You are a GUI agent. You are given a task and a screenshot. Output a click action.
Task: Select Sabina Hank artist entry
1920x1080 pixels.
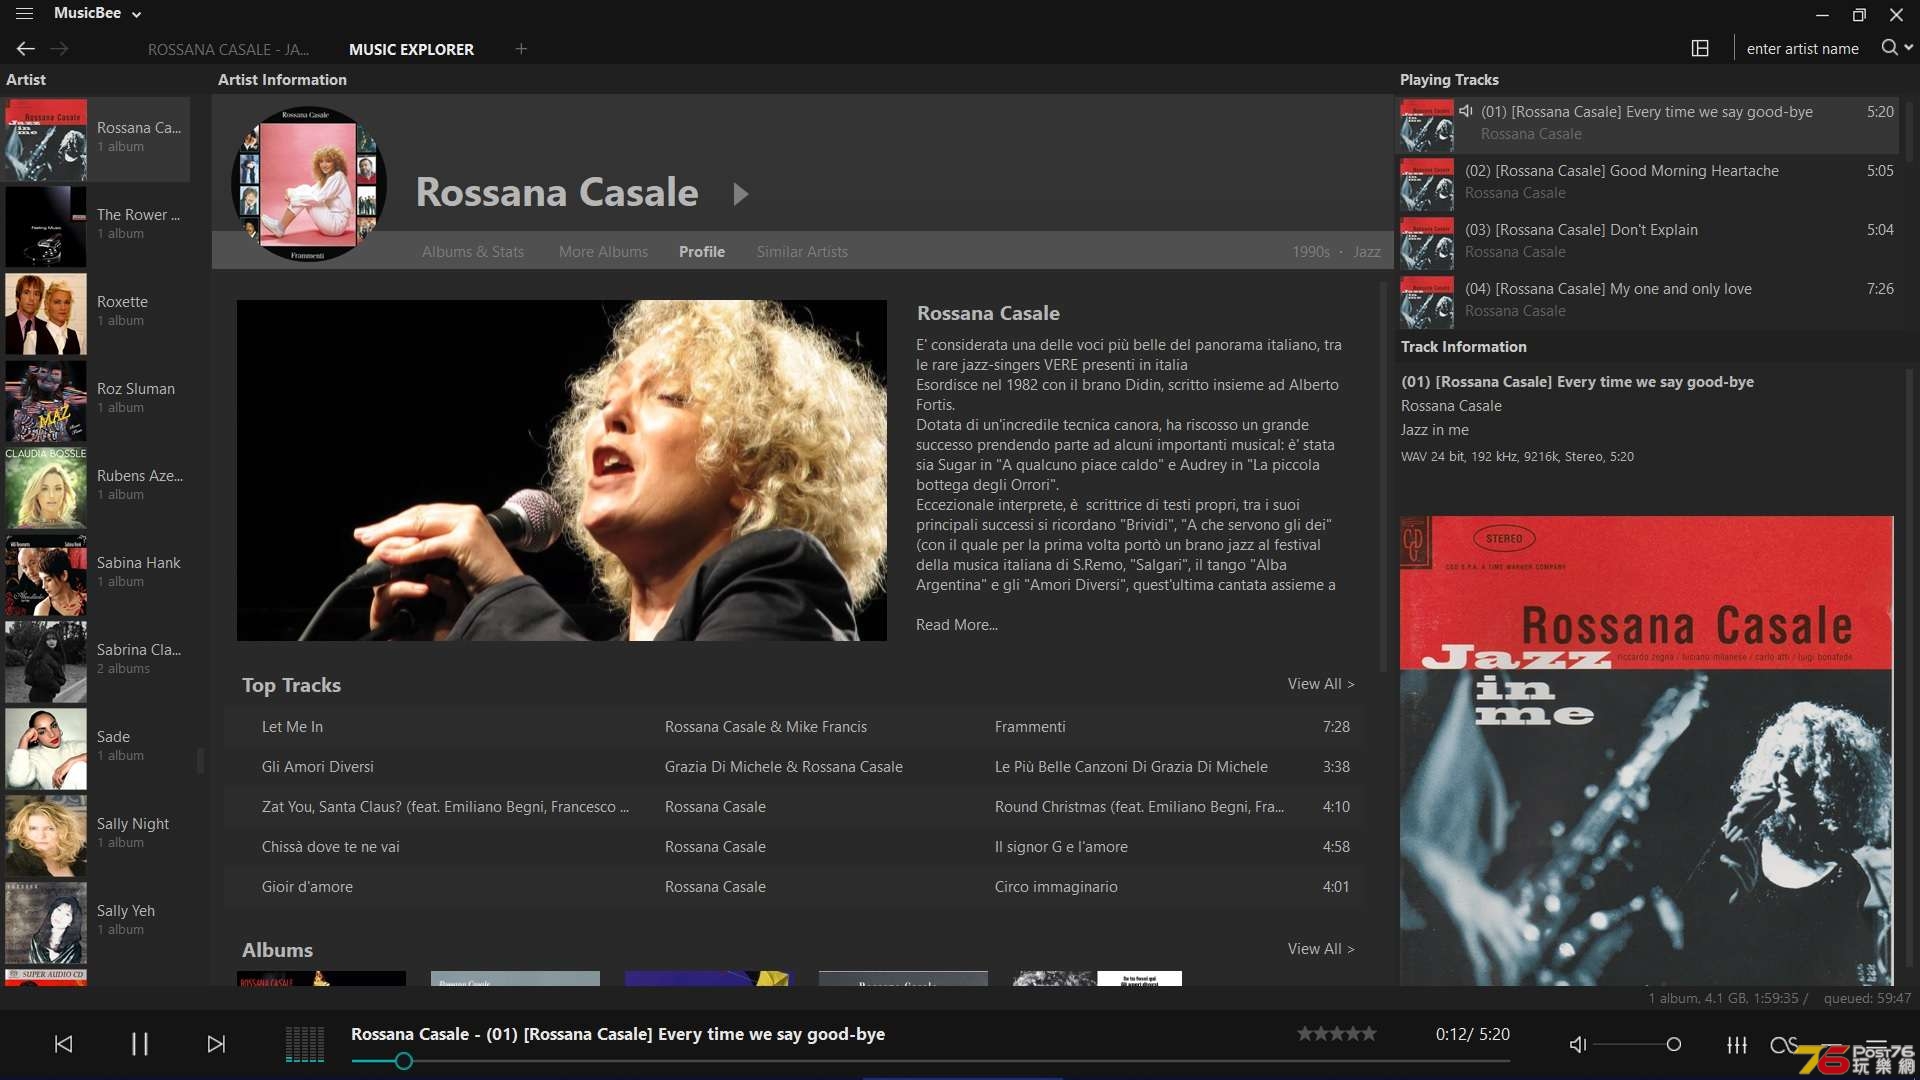(97, 574)
